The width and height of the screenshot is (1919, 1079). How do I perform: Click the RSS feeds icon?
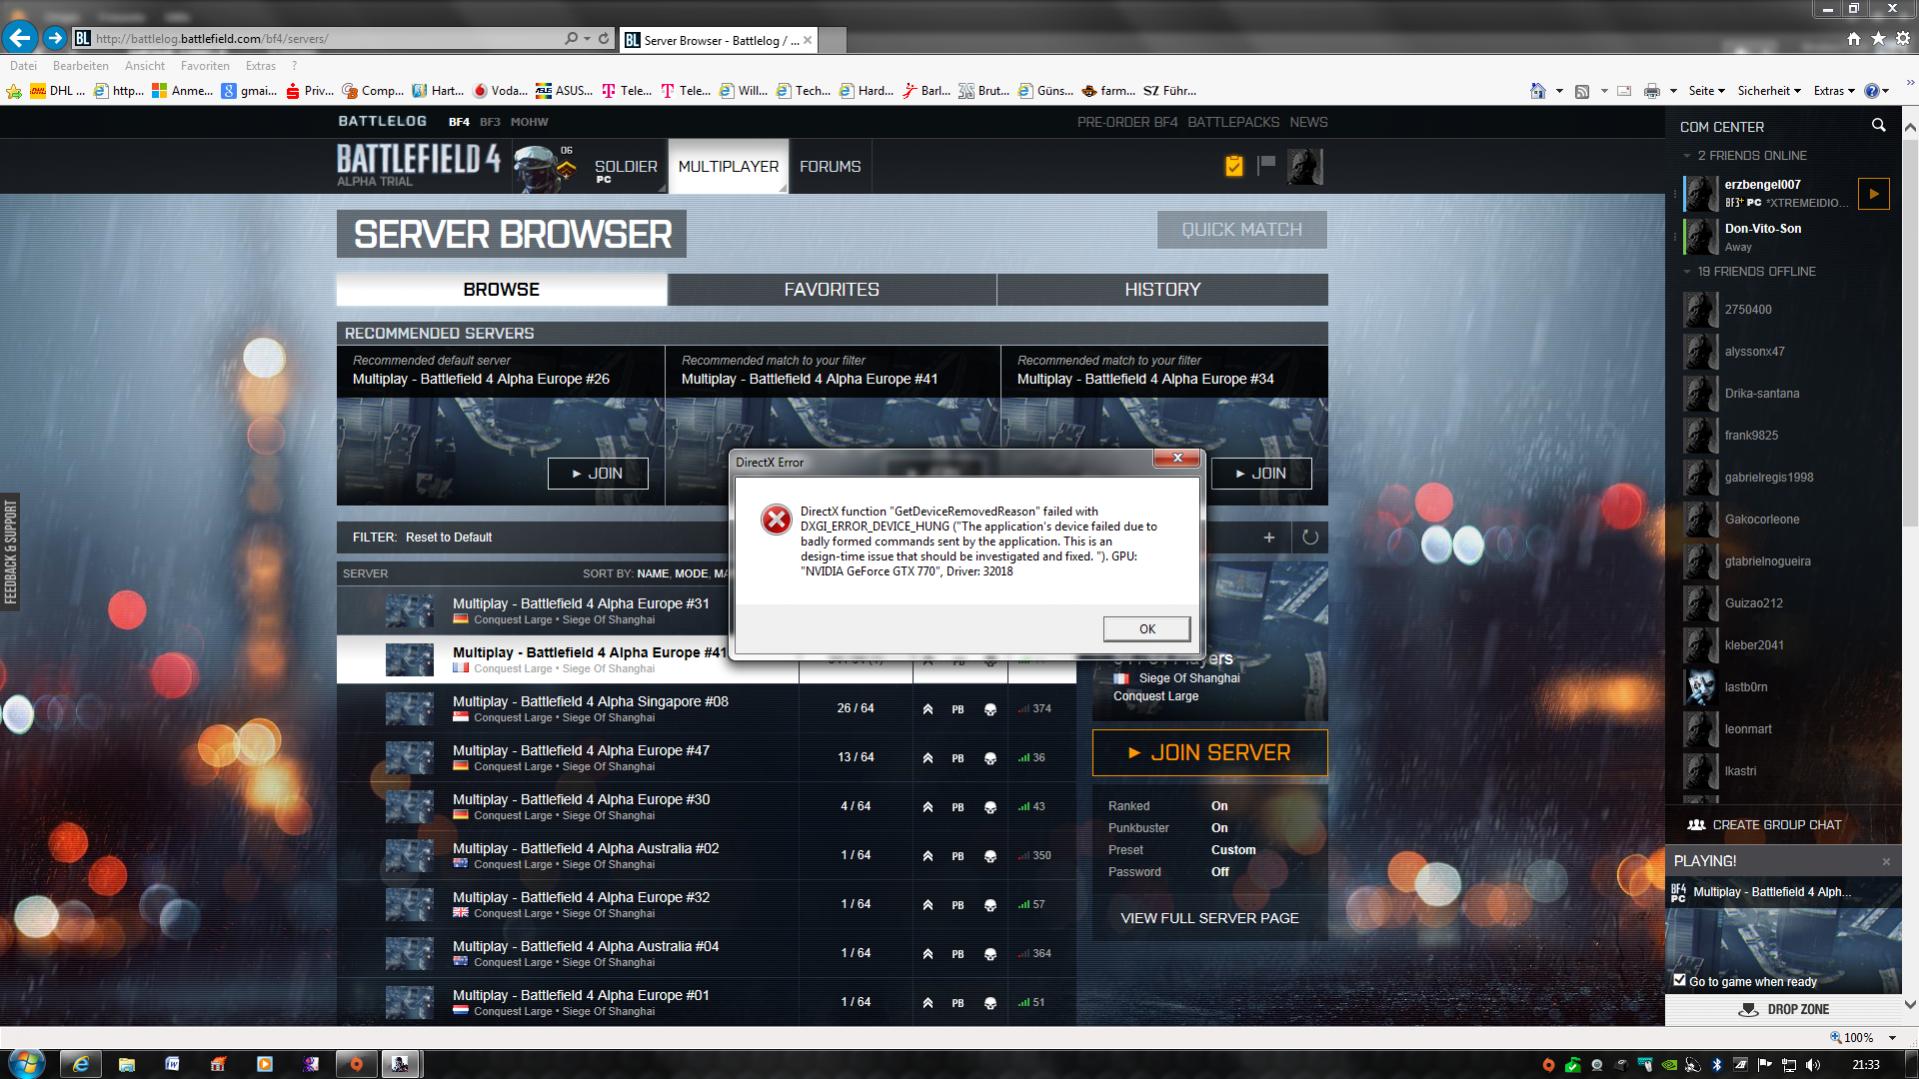[x=1582, y=91]
